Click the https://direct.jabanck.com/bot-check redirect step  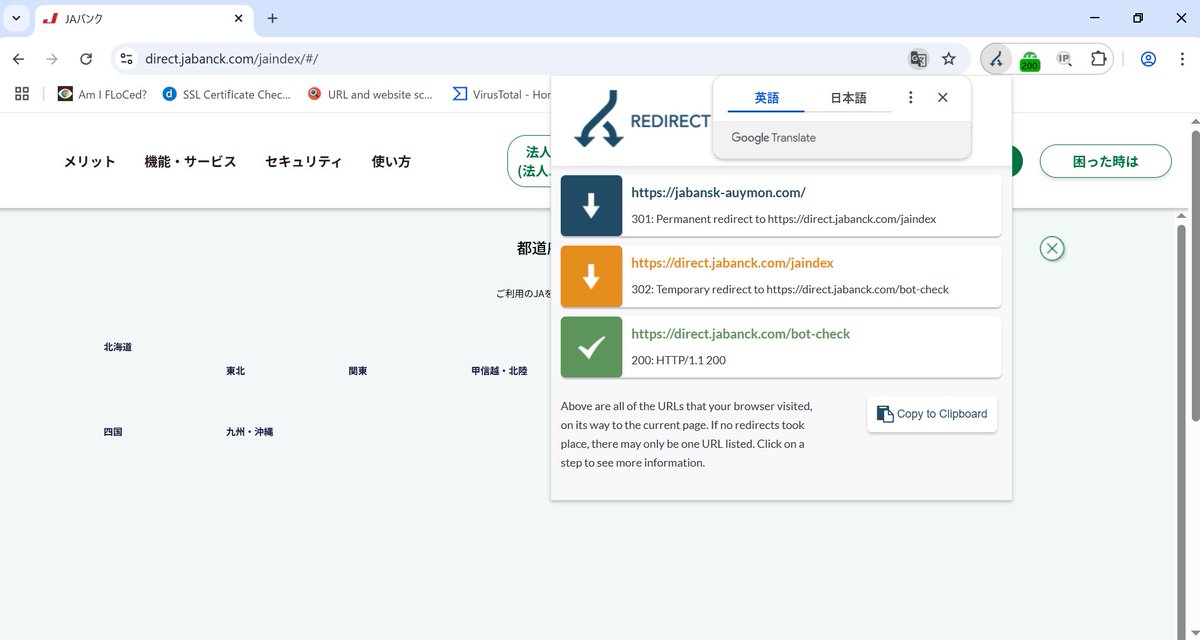pos(781,347)
